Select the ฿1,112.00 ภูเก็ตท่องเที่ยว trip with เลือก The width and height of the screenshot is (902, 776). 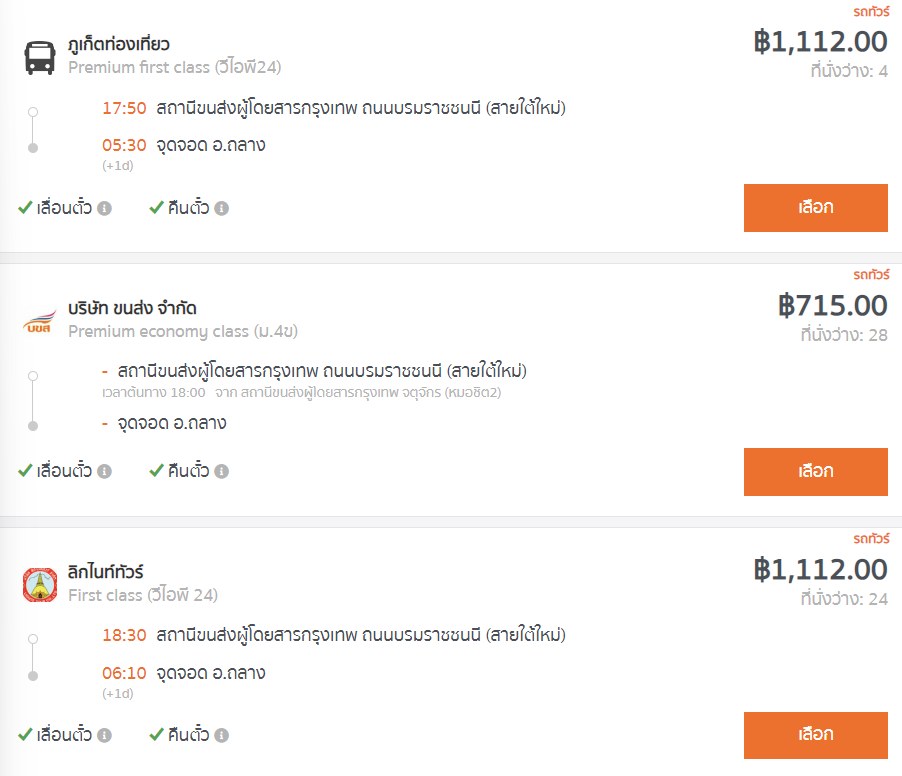point(816,208)
